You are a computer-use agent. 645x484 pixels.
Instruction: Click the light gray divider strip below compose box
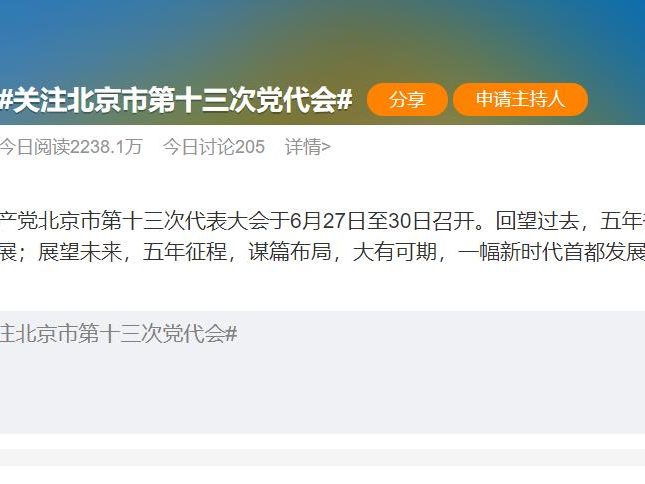(322, 457)
